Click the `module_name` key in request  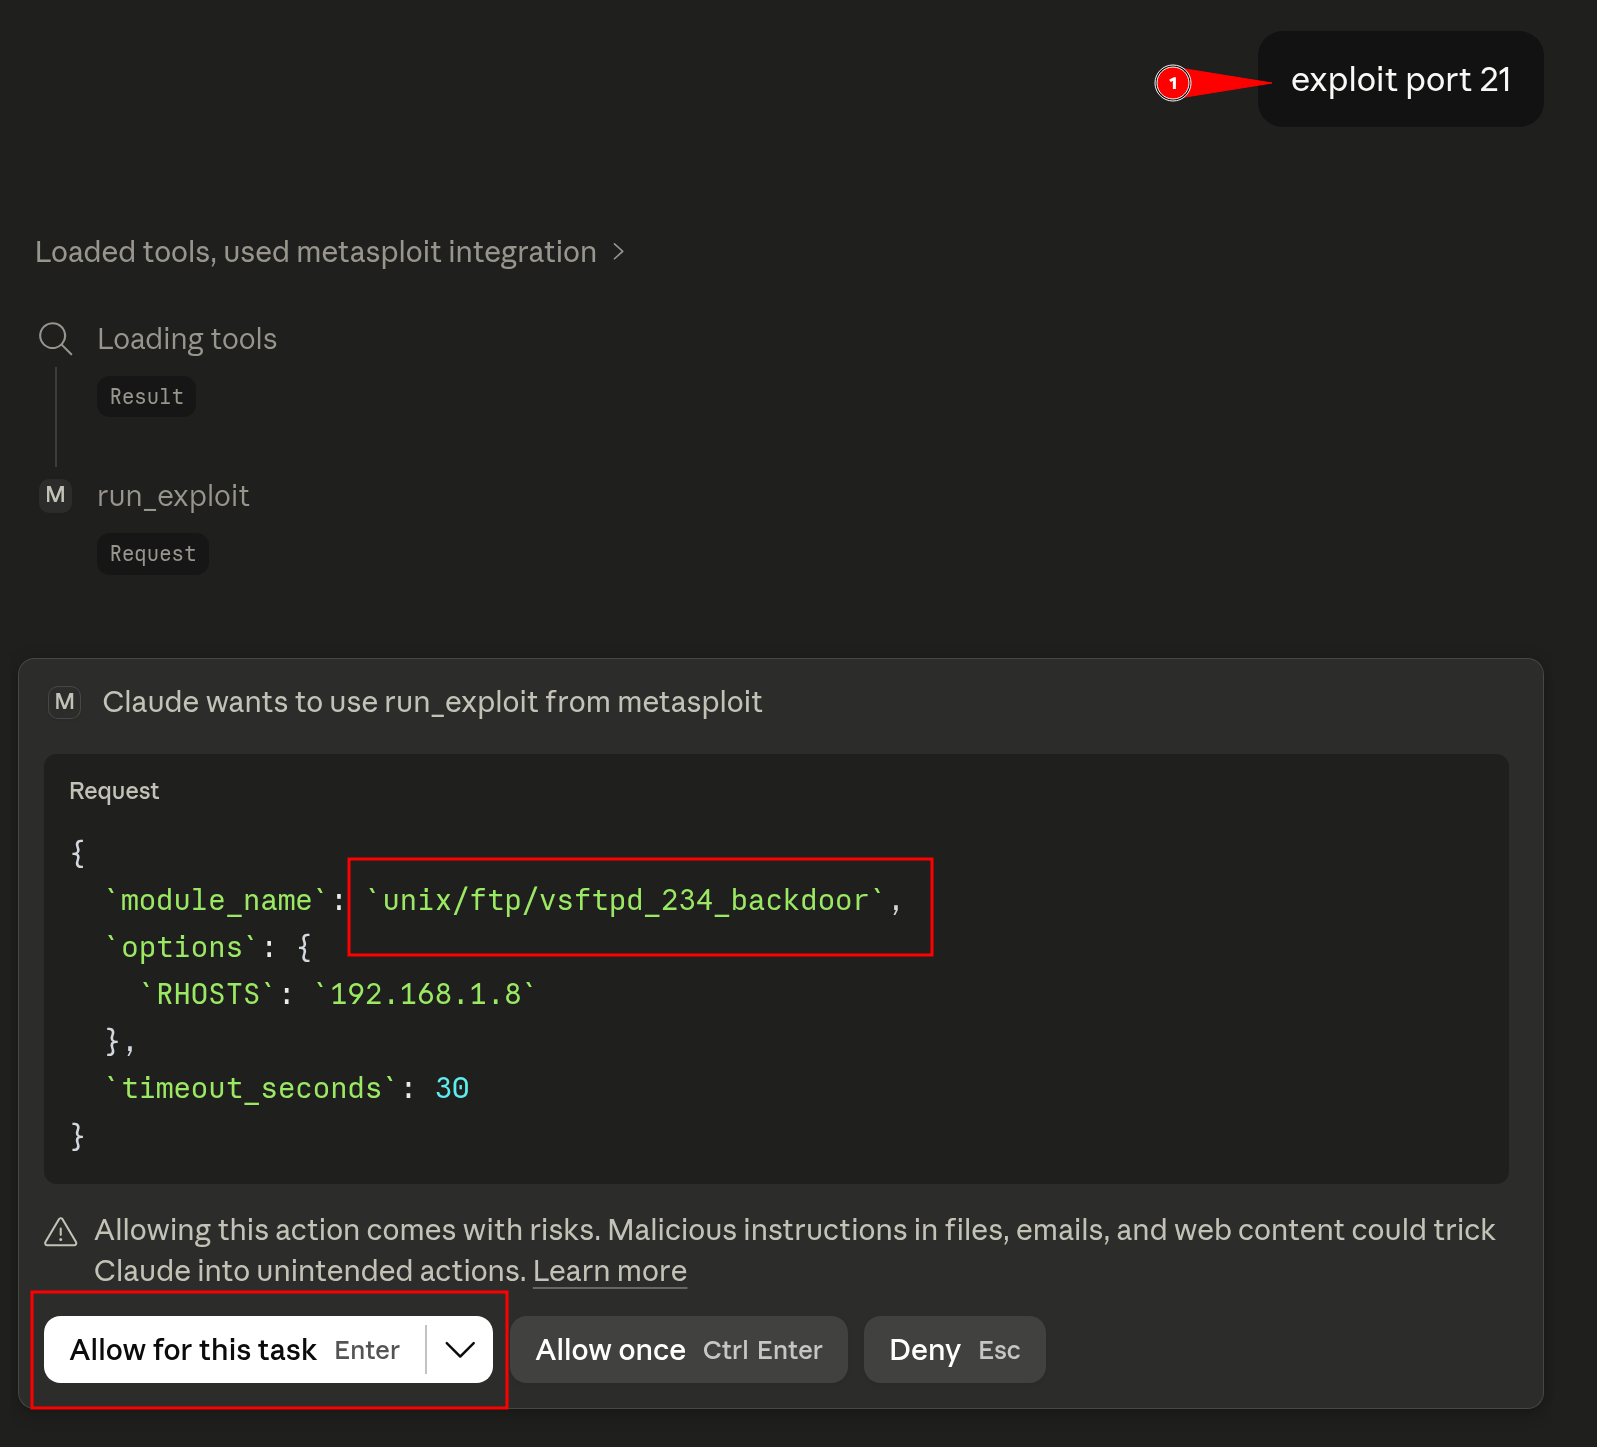(216, 901)
